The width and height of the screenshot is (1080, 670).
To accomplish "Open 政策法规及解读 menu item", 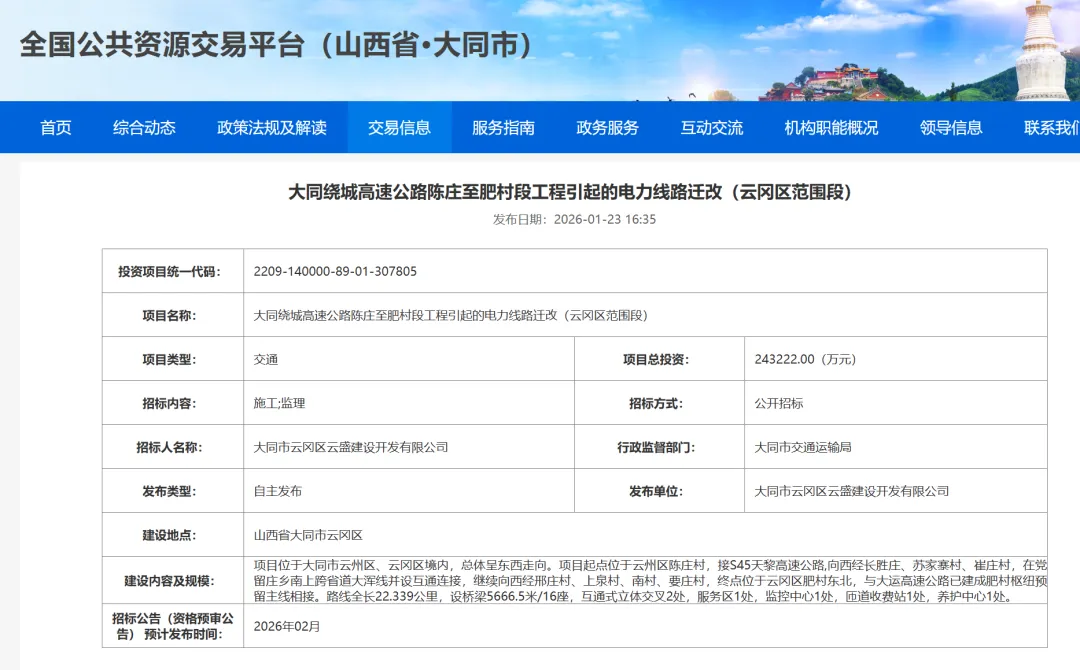I will point(271,127).
